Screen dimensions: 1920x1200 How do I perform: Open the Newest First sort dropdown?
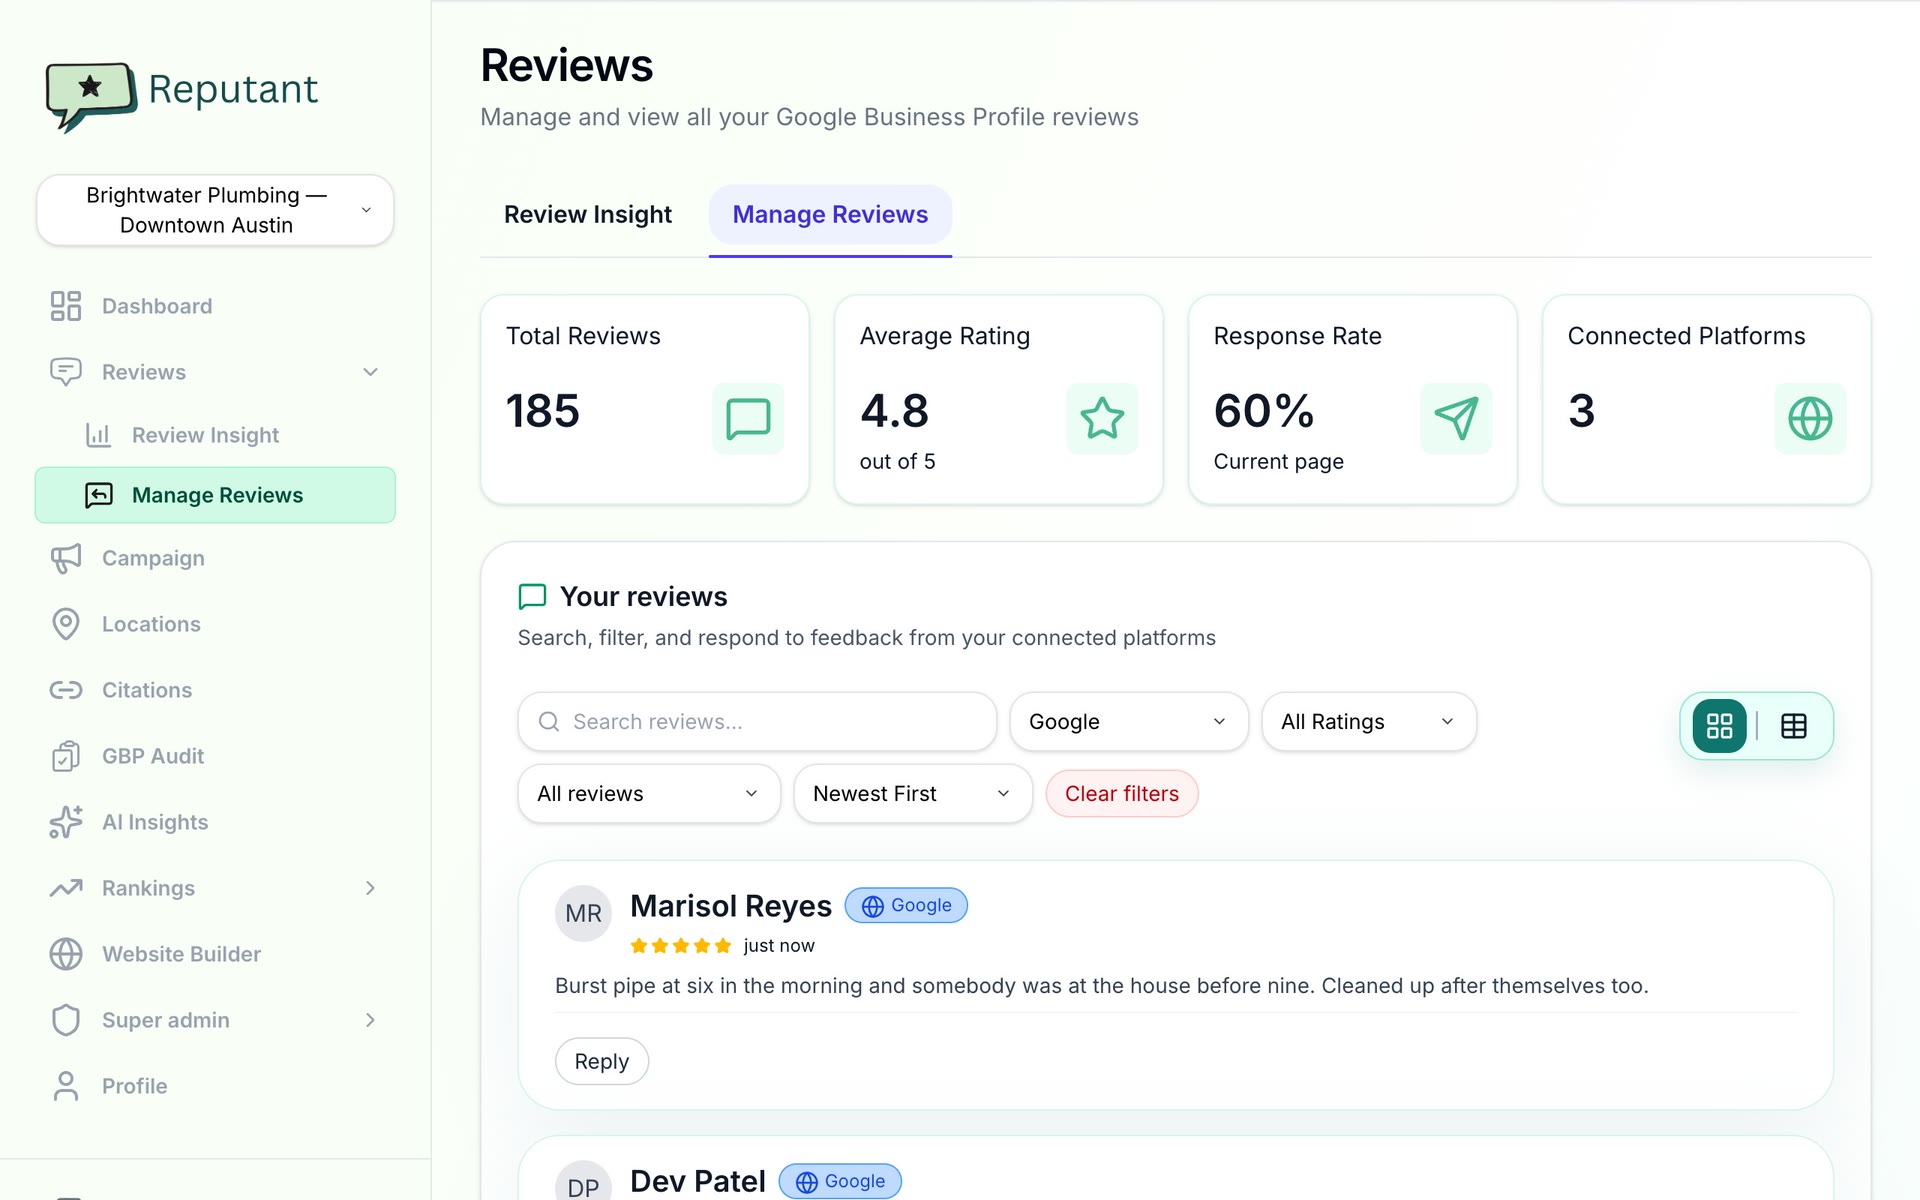click(x=913, y=794)
